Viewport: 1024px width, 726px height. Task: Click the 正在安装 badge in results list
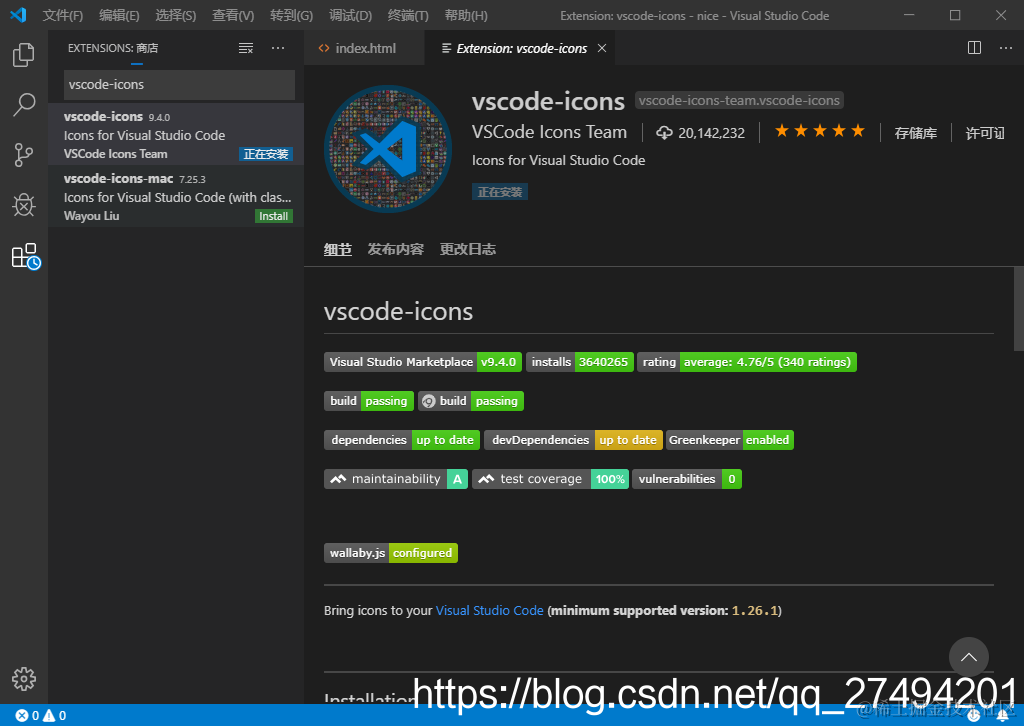tap(266, 154)
